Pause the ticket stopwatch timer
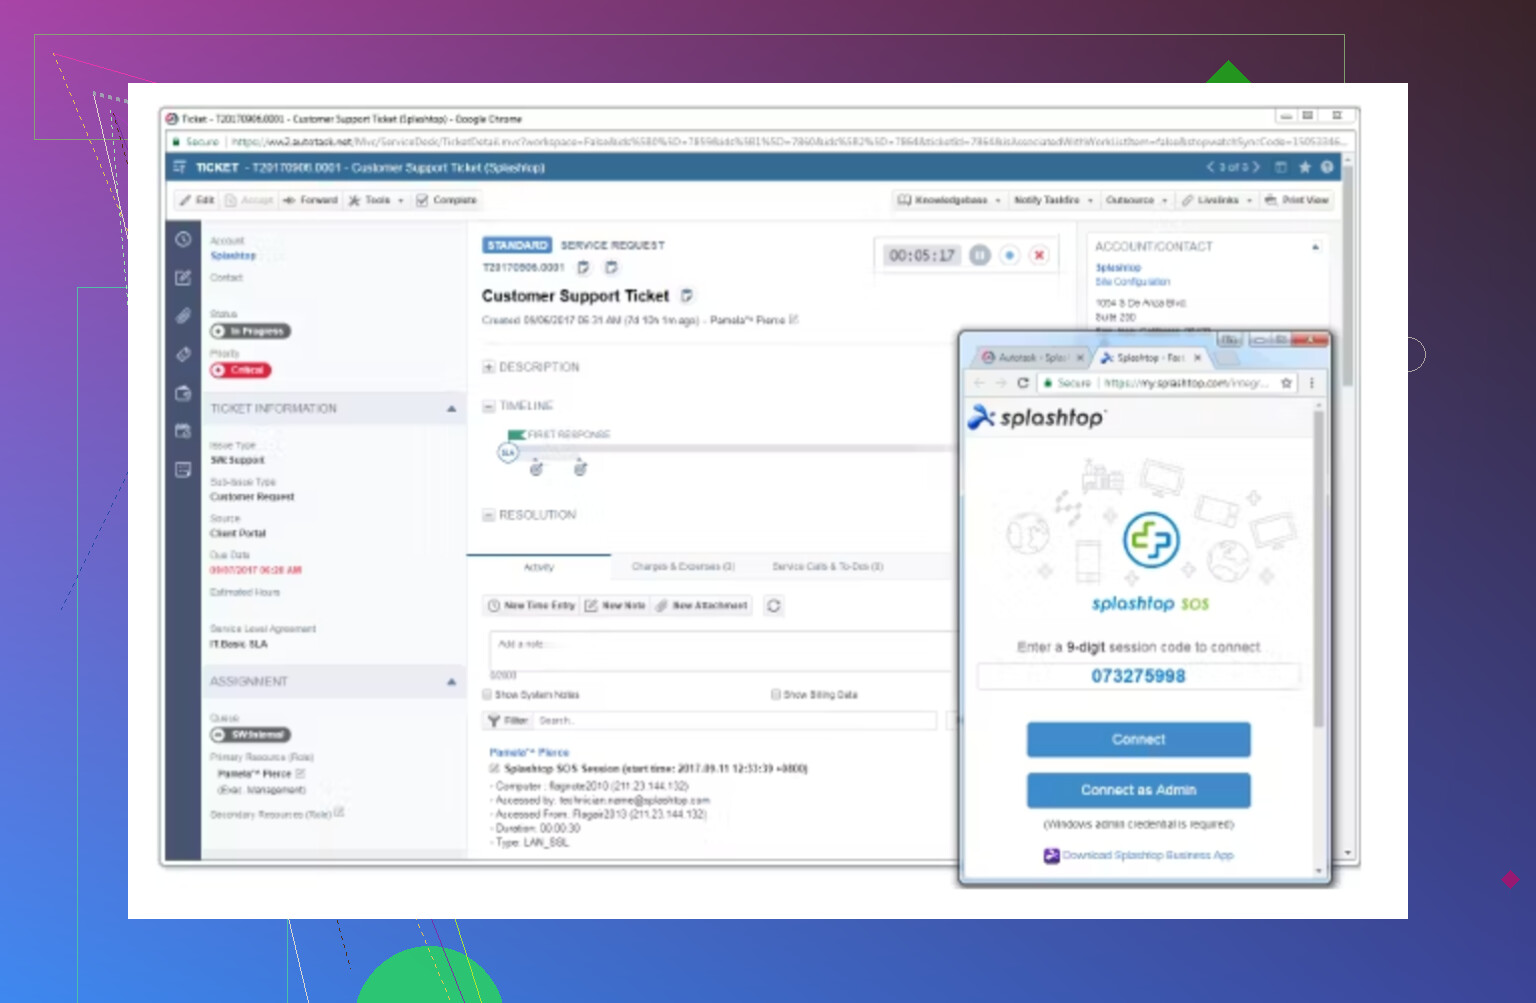Image resolution: width=1536 pixels, height=1003 pixels. click(980, 255)
